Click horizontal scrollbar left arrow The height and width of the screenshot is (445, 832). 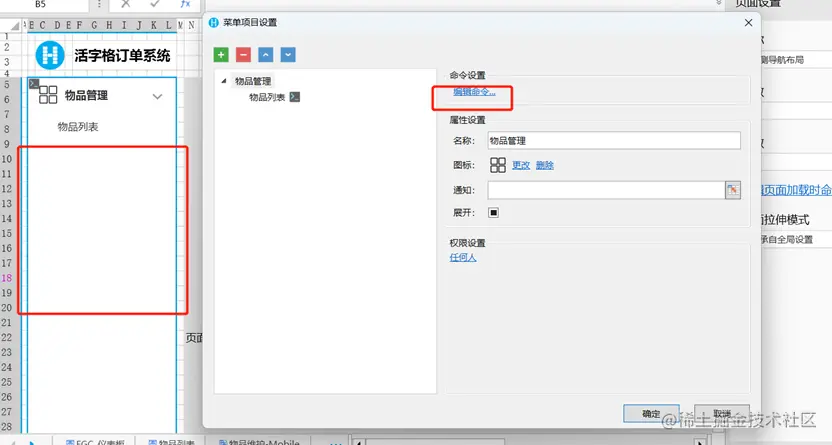click(359, 442)
